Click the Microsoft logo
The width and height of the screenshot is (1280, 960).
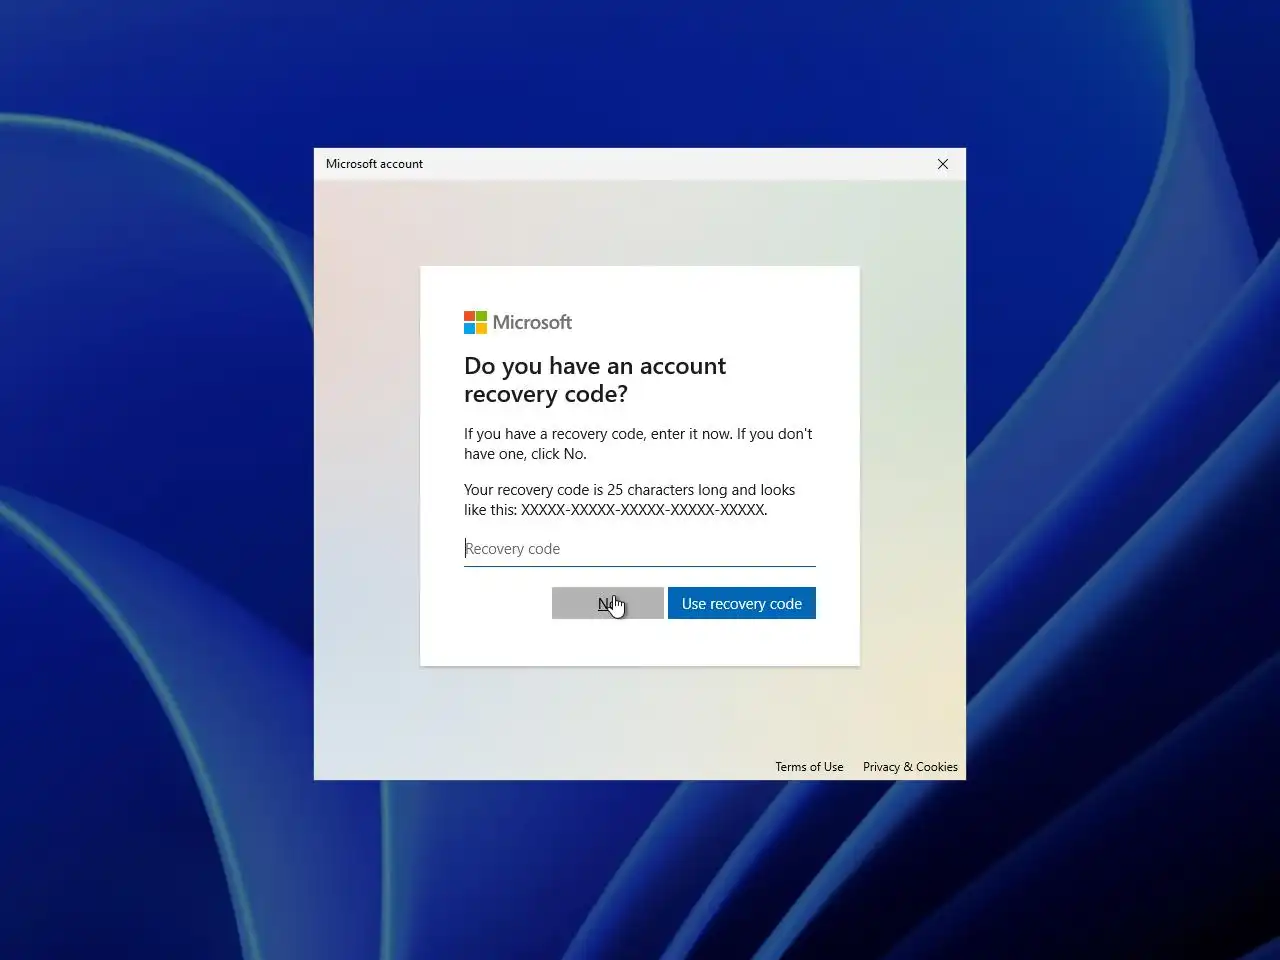[518, 322]
